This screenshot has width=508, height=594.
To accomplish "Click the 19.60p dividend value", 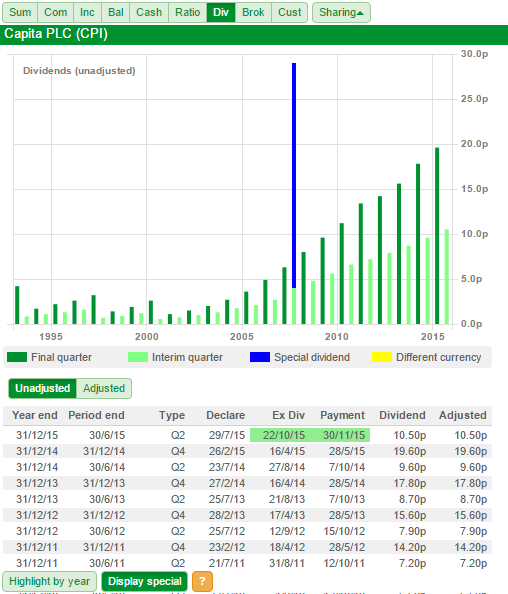I will 410,451.
